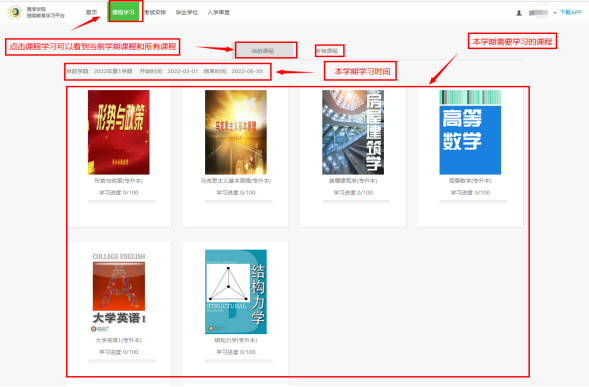Open the 形势与政策 course cover
The height and width of the screenshot is (387, 589).
pos(119,132)
